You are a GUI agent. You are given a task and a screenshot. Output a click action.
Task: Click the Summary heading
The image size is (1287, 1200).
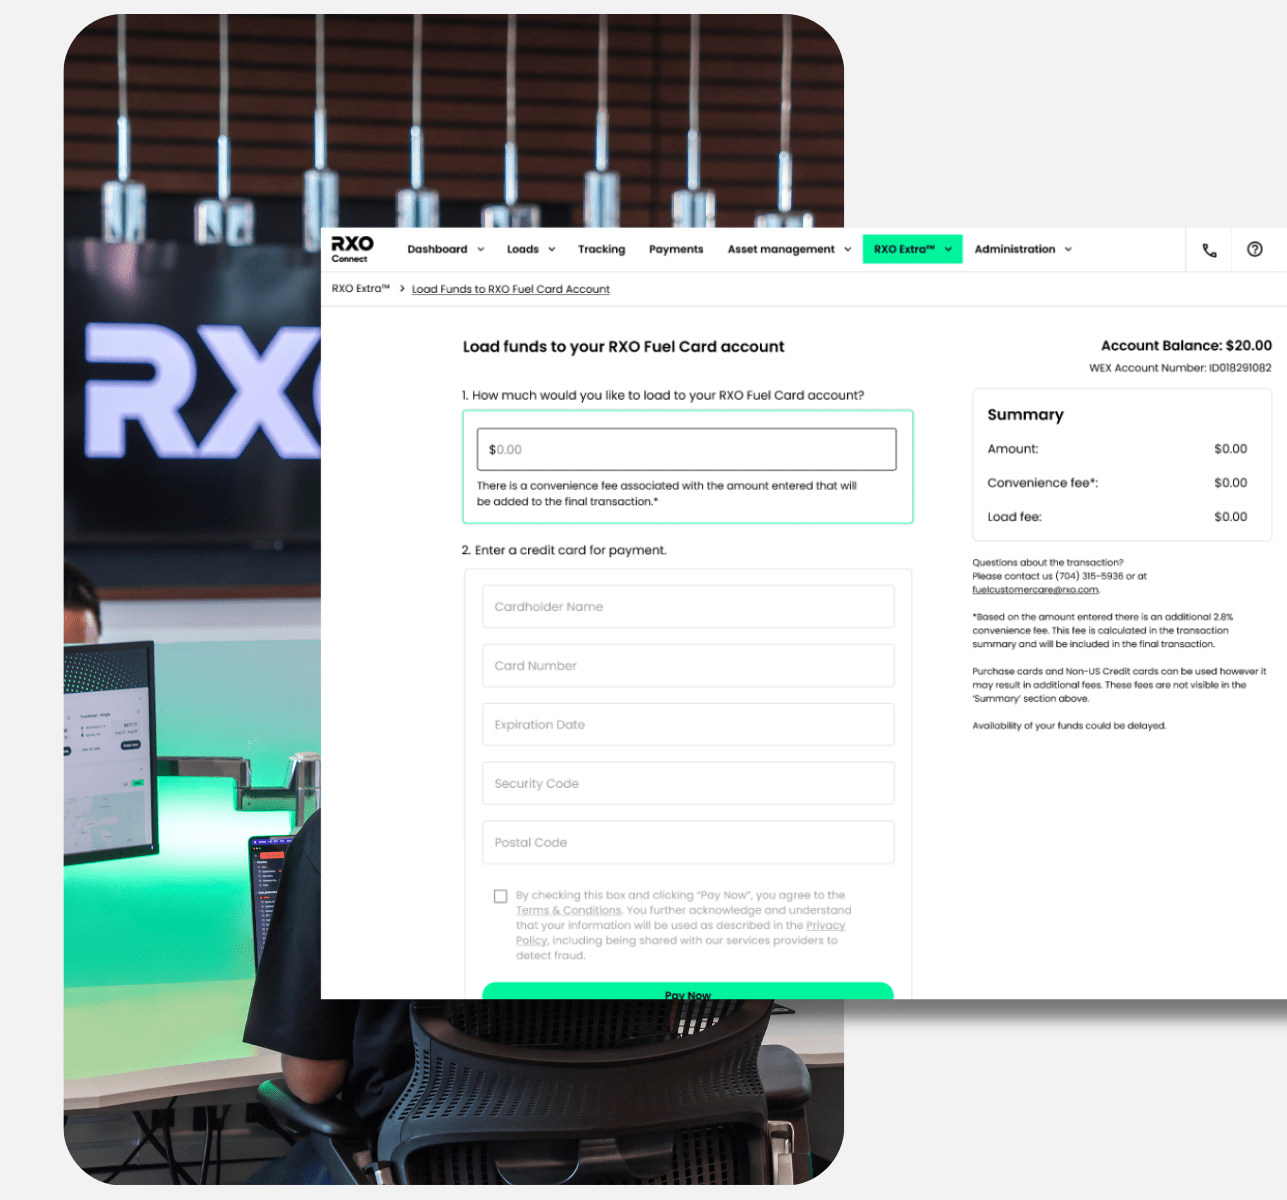[x=1025, y=415]
